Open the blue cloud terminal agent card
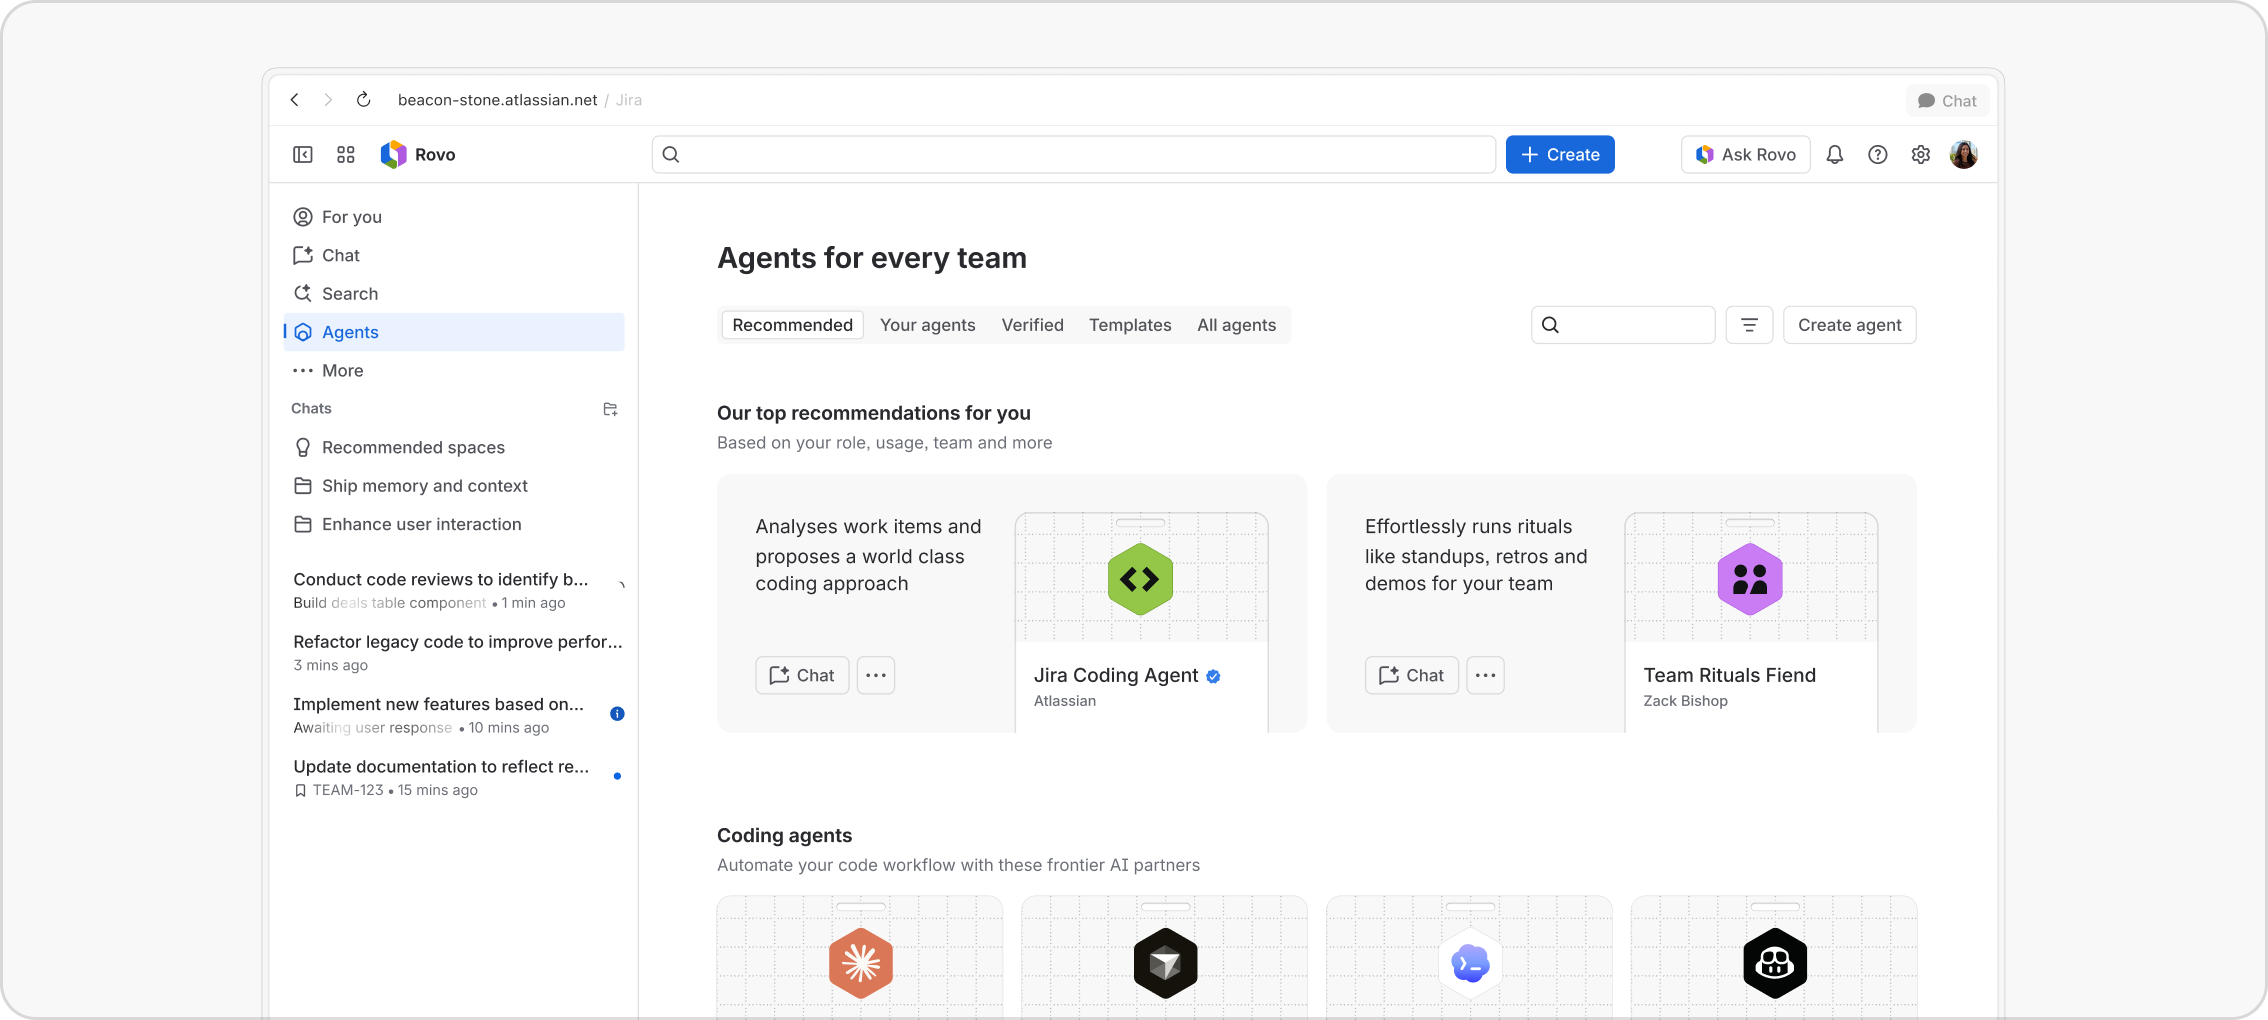Viewport: 2268px width, 1020px height. coord(1470,958)
